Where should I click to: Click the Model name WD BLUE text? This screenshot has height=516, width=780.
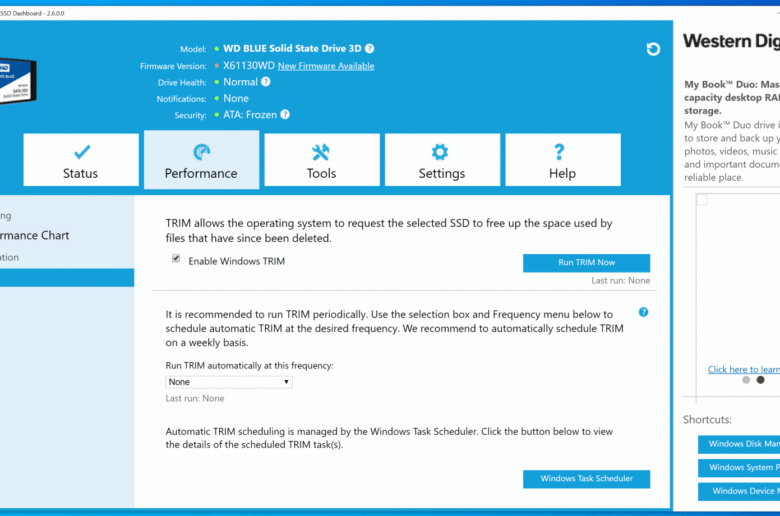tap(292, 48)
